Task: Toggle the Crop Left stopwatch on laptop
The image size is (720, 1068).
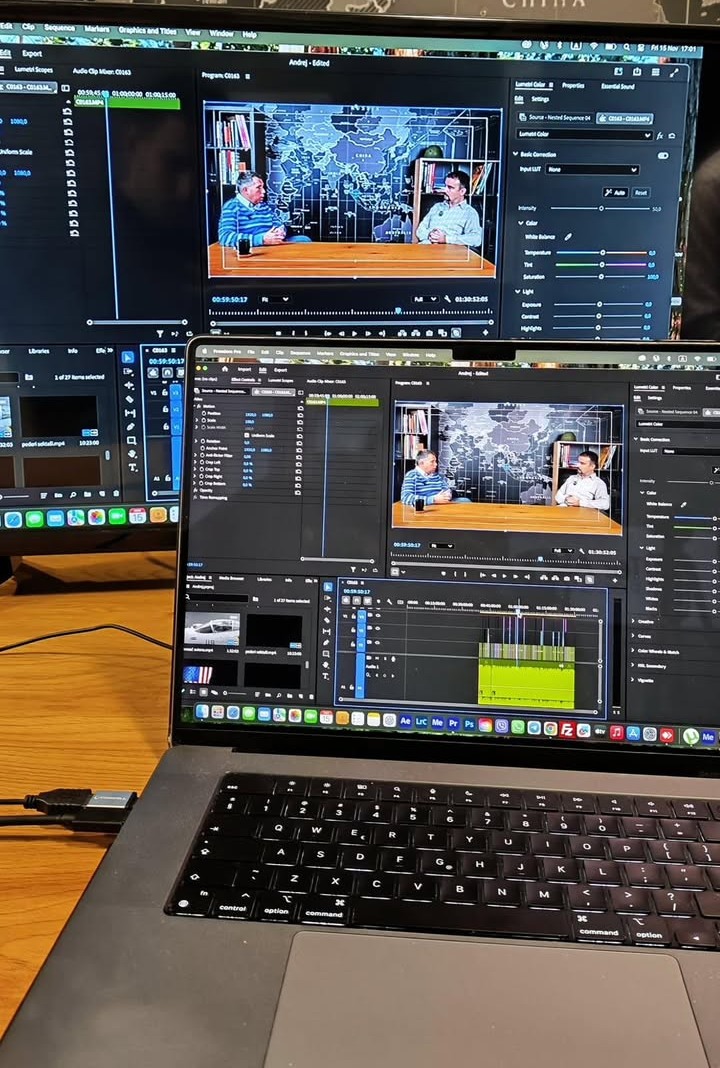Action: (x=202, y=462)
